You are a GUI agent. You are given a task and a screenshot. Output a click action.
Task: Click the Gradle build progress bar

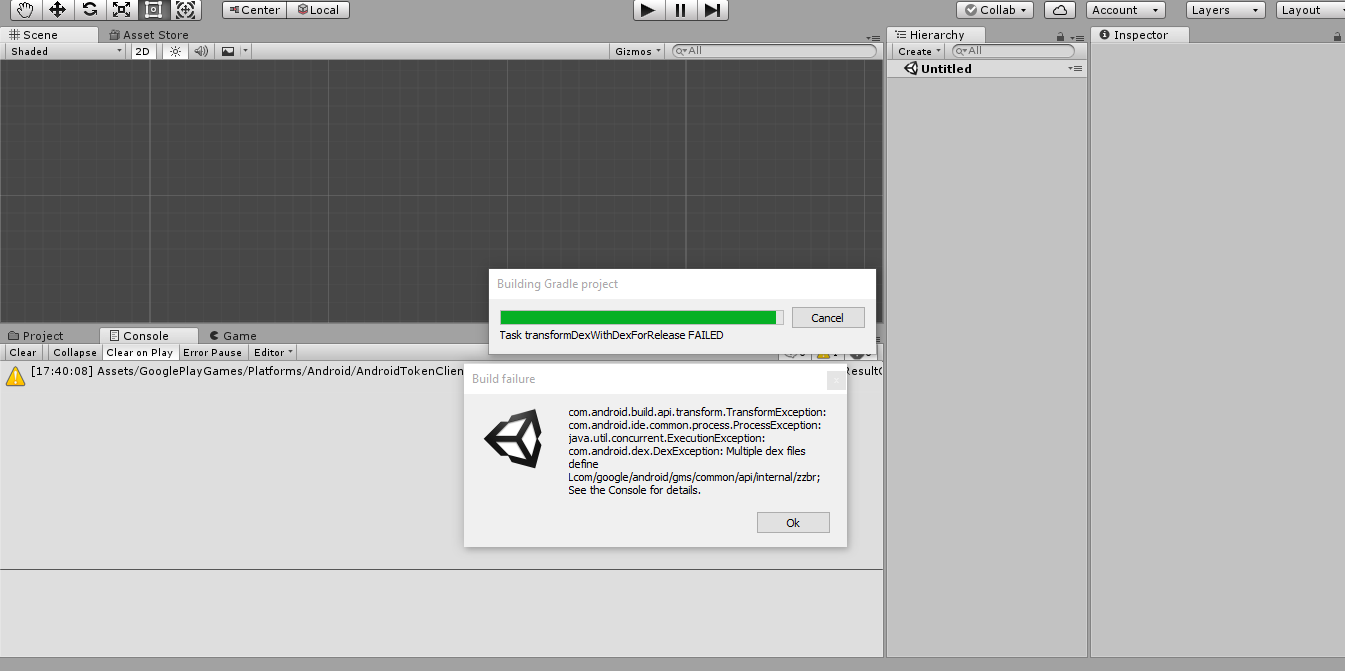click(642, 318)
